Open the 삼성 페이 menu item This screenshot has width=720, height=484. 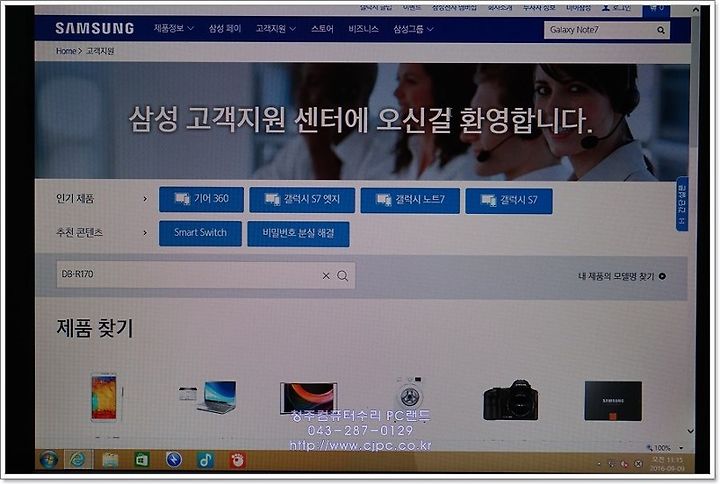(225, 28)
